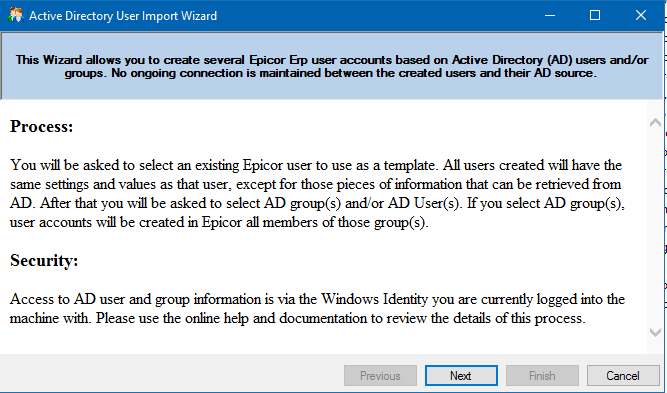Click the 'Process:' heading
This screenshot has width=667, height=393.
(42, 126)
